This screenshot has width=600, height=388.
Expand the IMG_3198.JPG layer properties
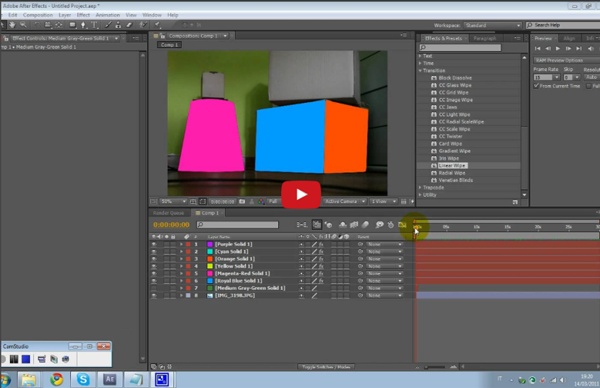(181, 295)
